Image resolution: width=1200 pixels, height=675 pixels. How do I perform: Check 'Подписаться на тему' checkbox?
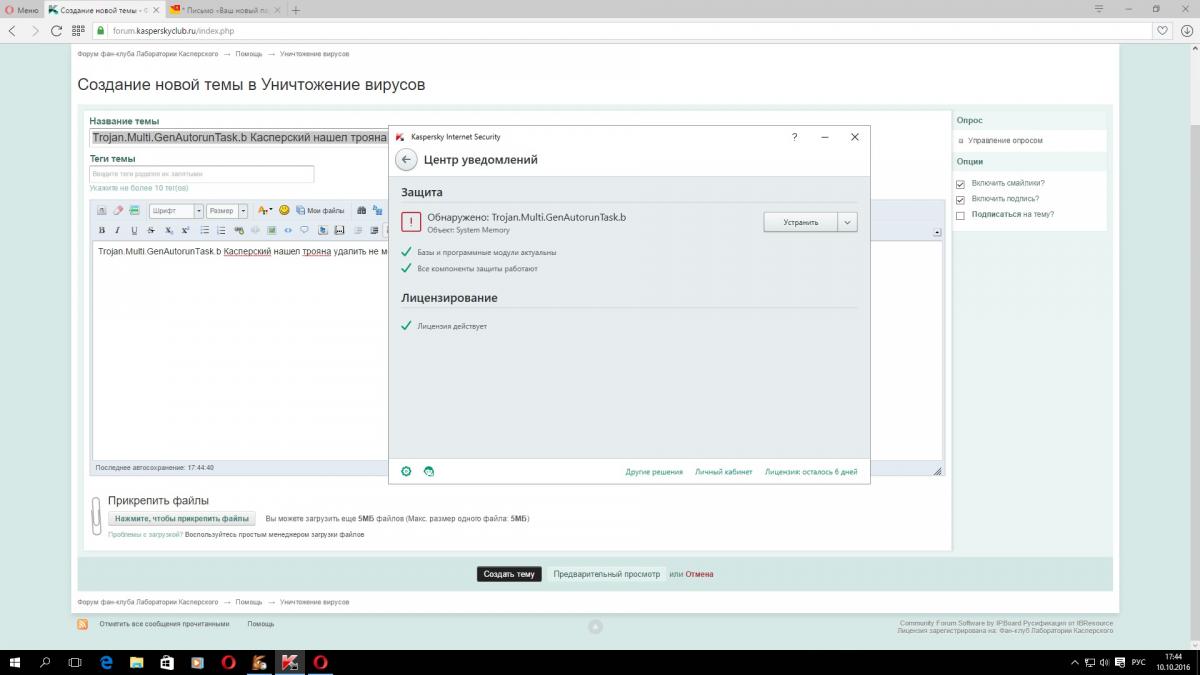coord(961,215)
